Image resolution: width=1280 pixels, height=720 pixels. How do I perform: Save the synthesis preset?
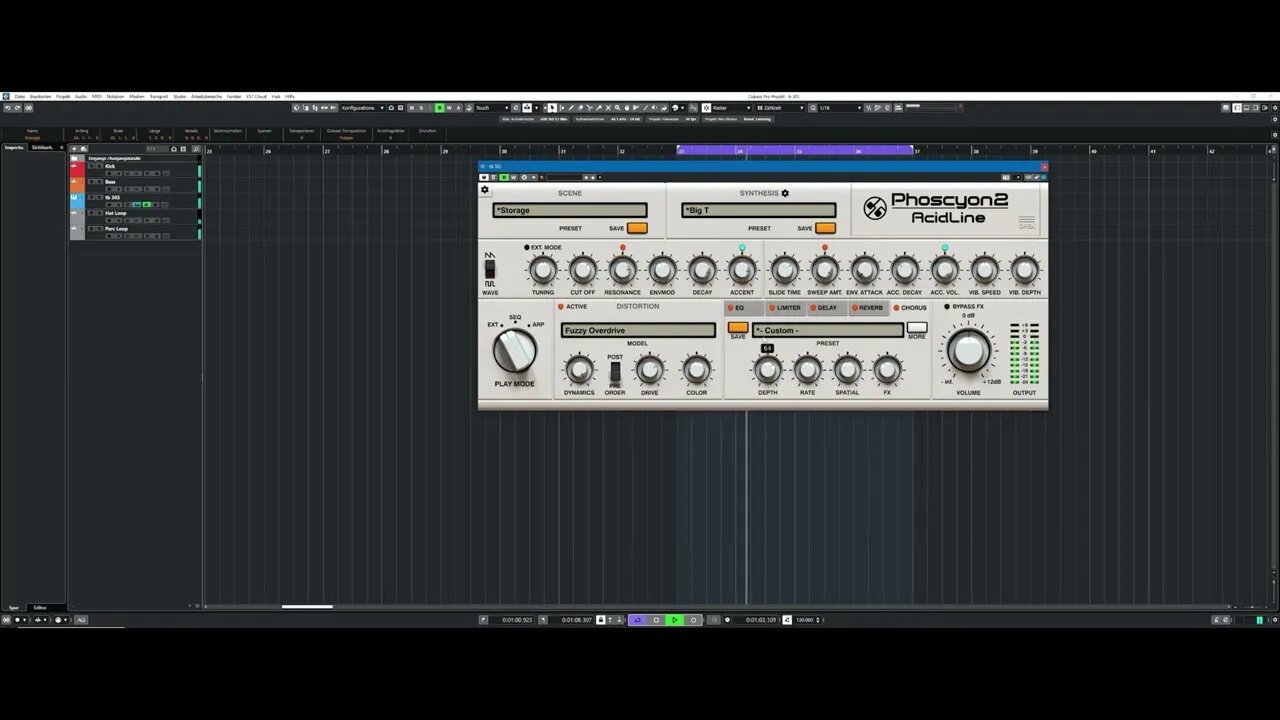point(826,228)
